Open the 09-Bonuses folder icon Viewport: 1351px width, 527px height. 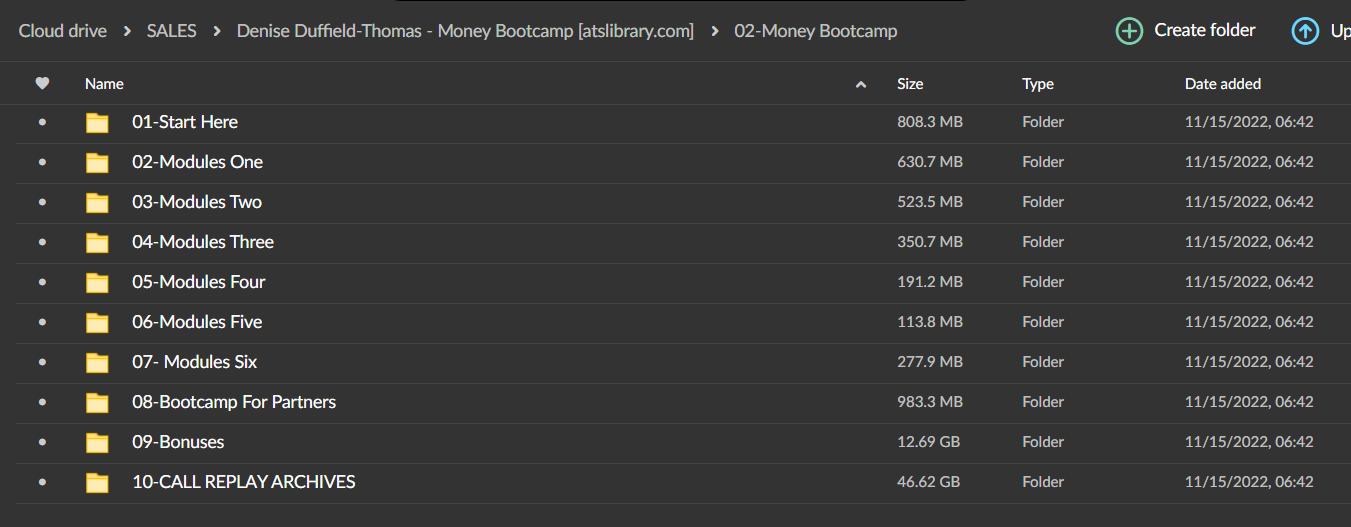click(97, 443)
